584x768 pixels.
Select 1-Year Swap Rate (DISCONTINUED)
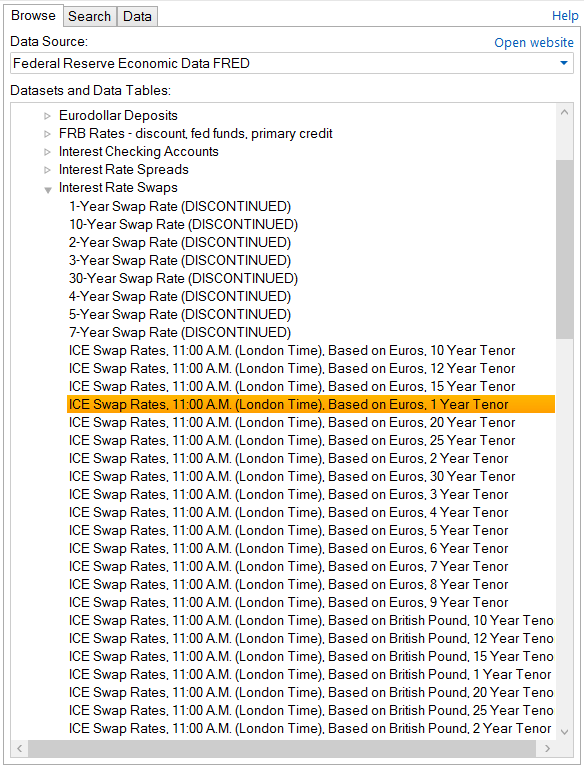[x=180, y=206]
